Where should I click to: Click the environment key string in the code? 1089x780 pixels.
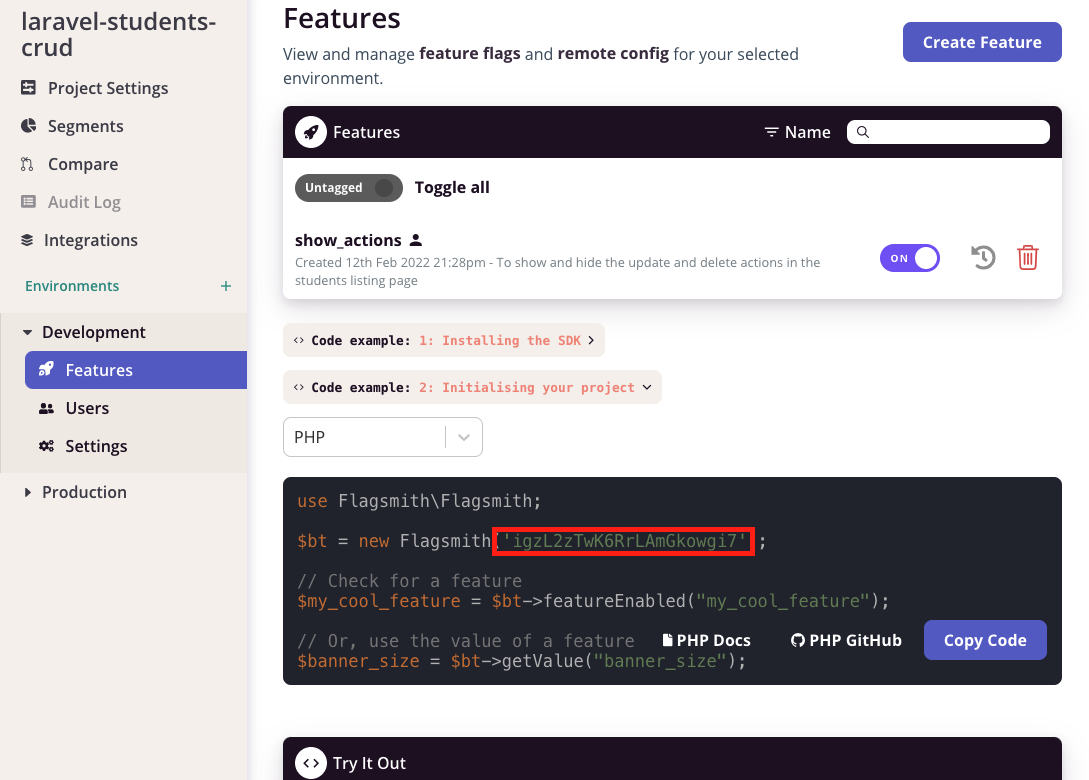pyautogui.click(x=624, y=541)
